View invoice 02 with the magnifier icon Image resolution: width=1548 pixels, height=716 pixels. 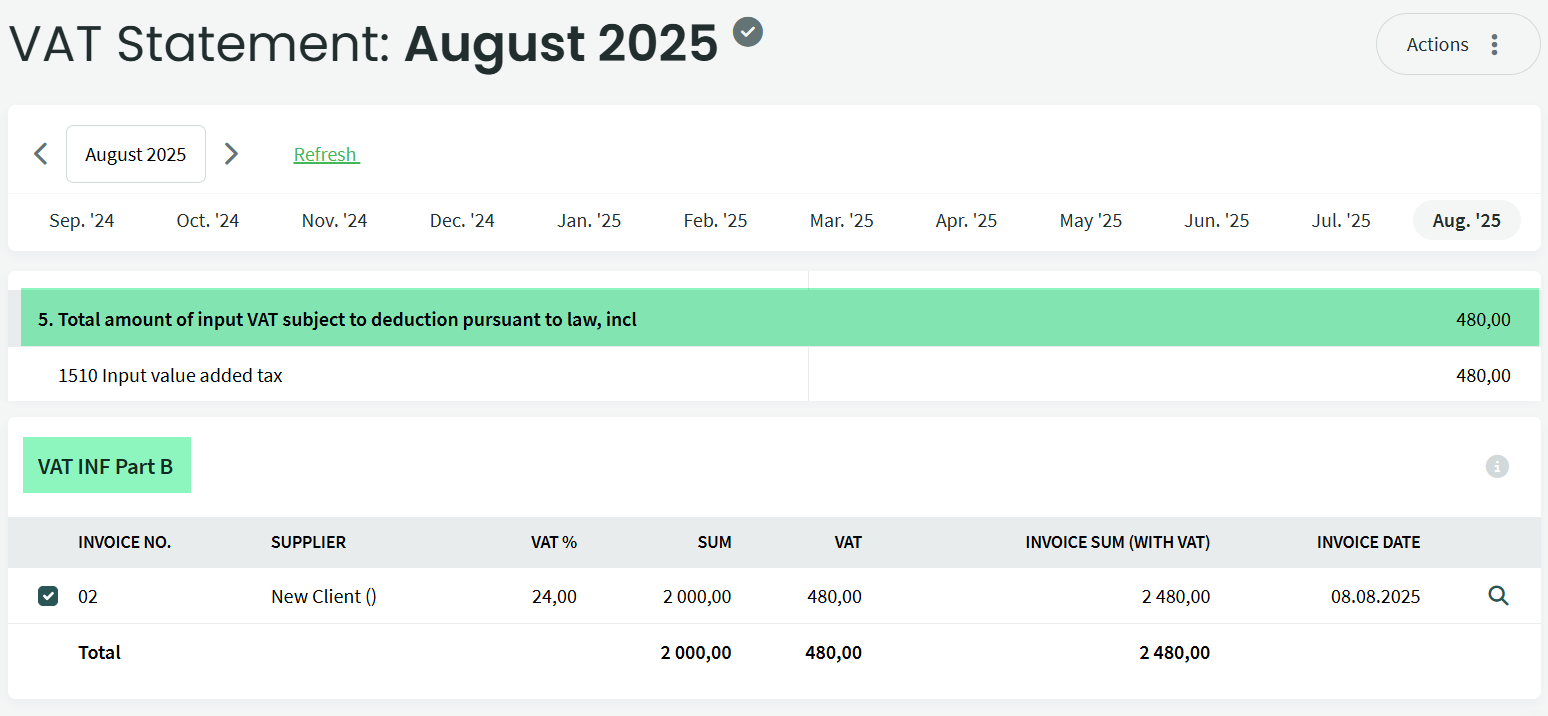1497,596
